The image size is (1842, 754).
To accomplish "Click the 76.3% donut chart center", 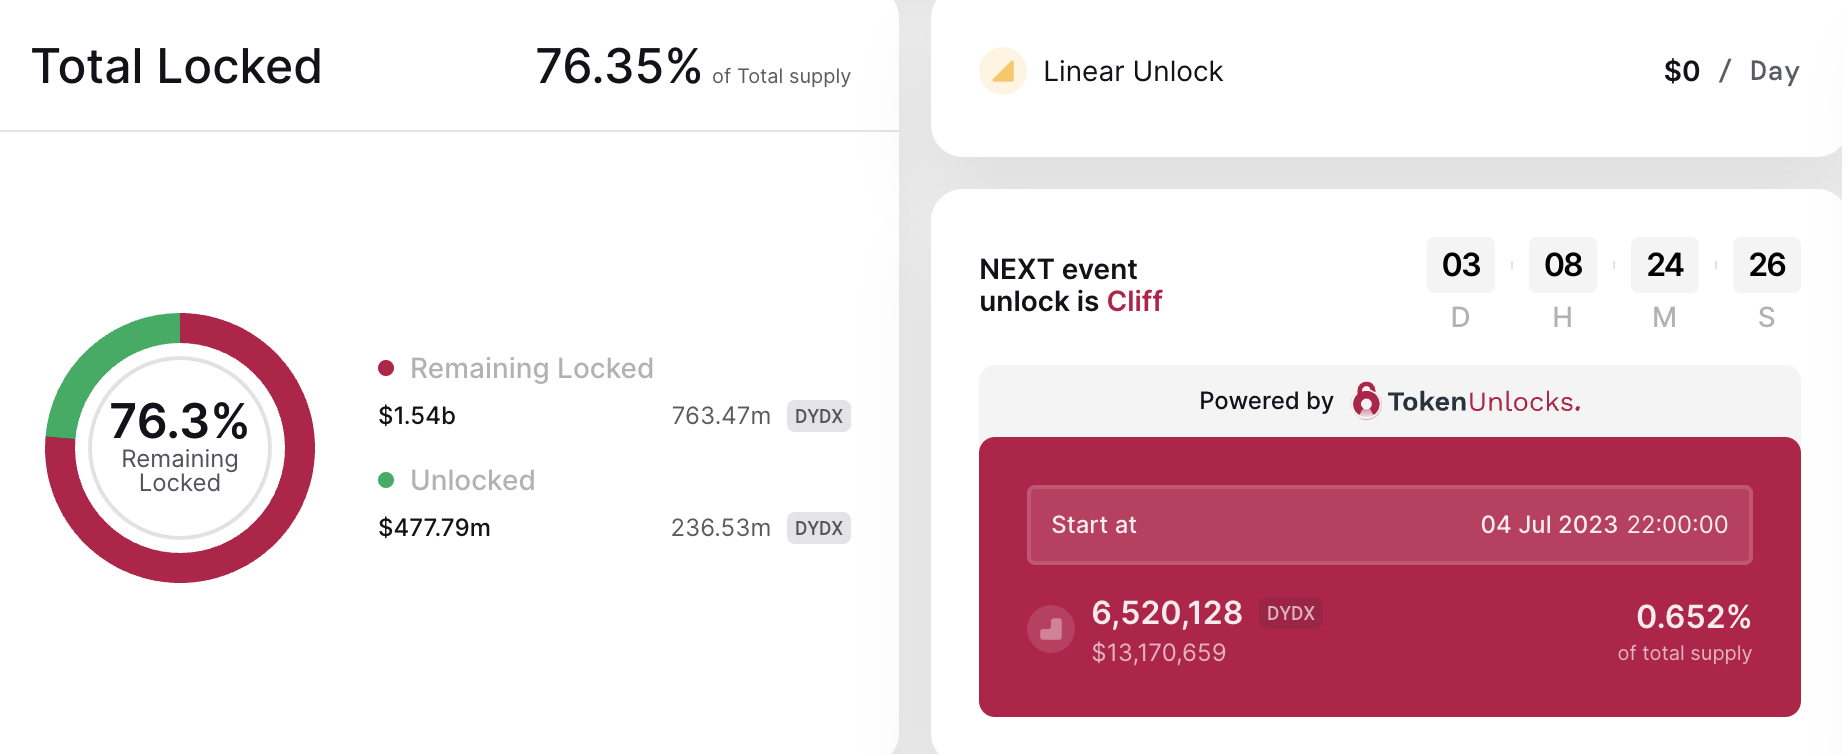I will 180,447.
